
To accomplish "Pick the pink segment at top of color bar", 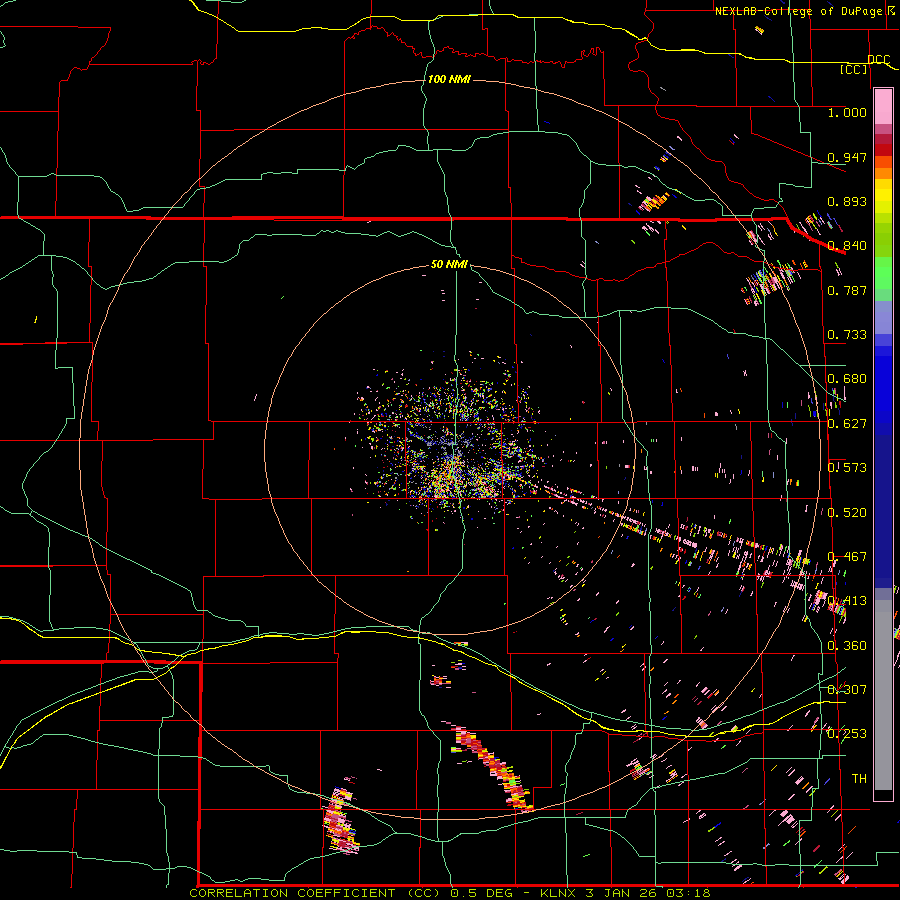I will [x=883, y=107].
